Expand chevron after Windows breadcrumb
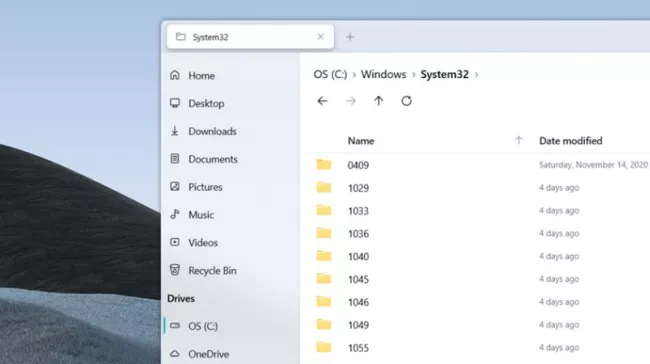This screenshot has height=364, width=650. coord(413,75)
